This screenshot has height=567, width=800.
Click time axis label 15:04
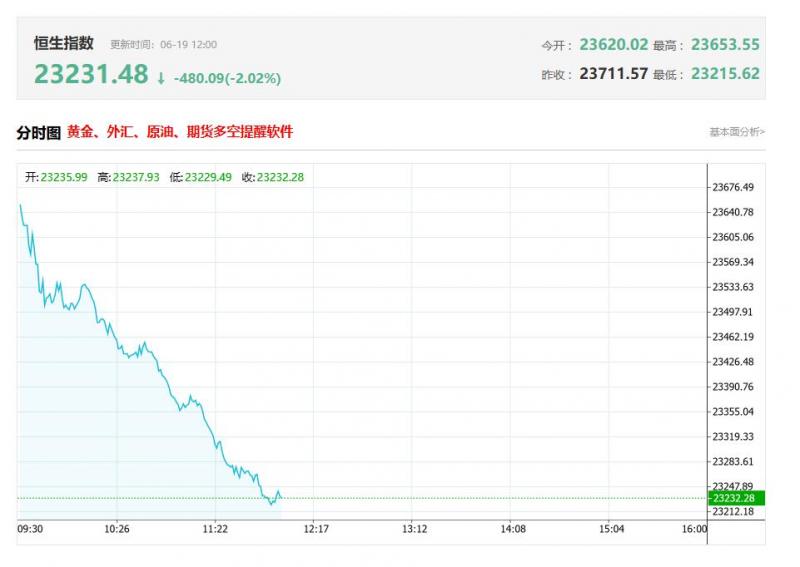point(612,529)
